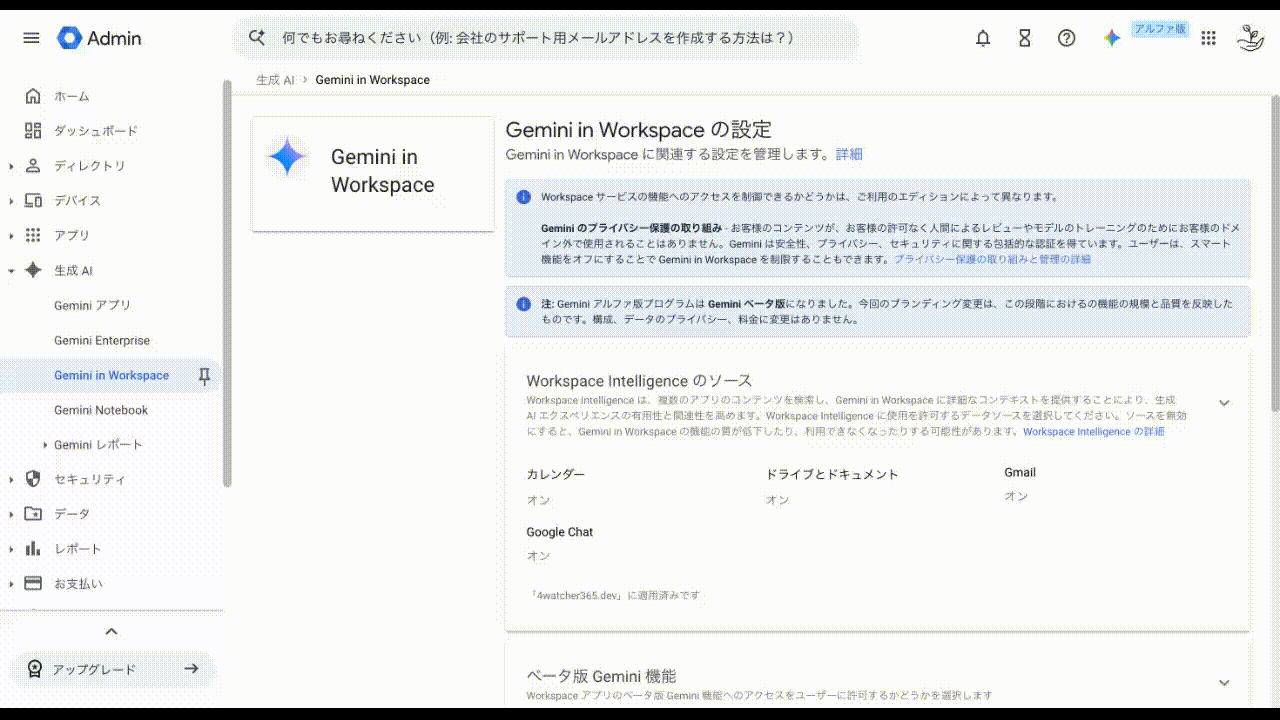Image resolution: width=1280 pixels, height=720 pixels.
Task: Expand the Directory tree item
Action: coord(11,166)
